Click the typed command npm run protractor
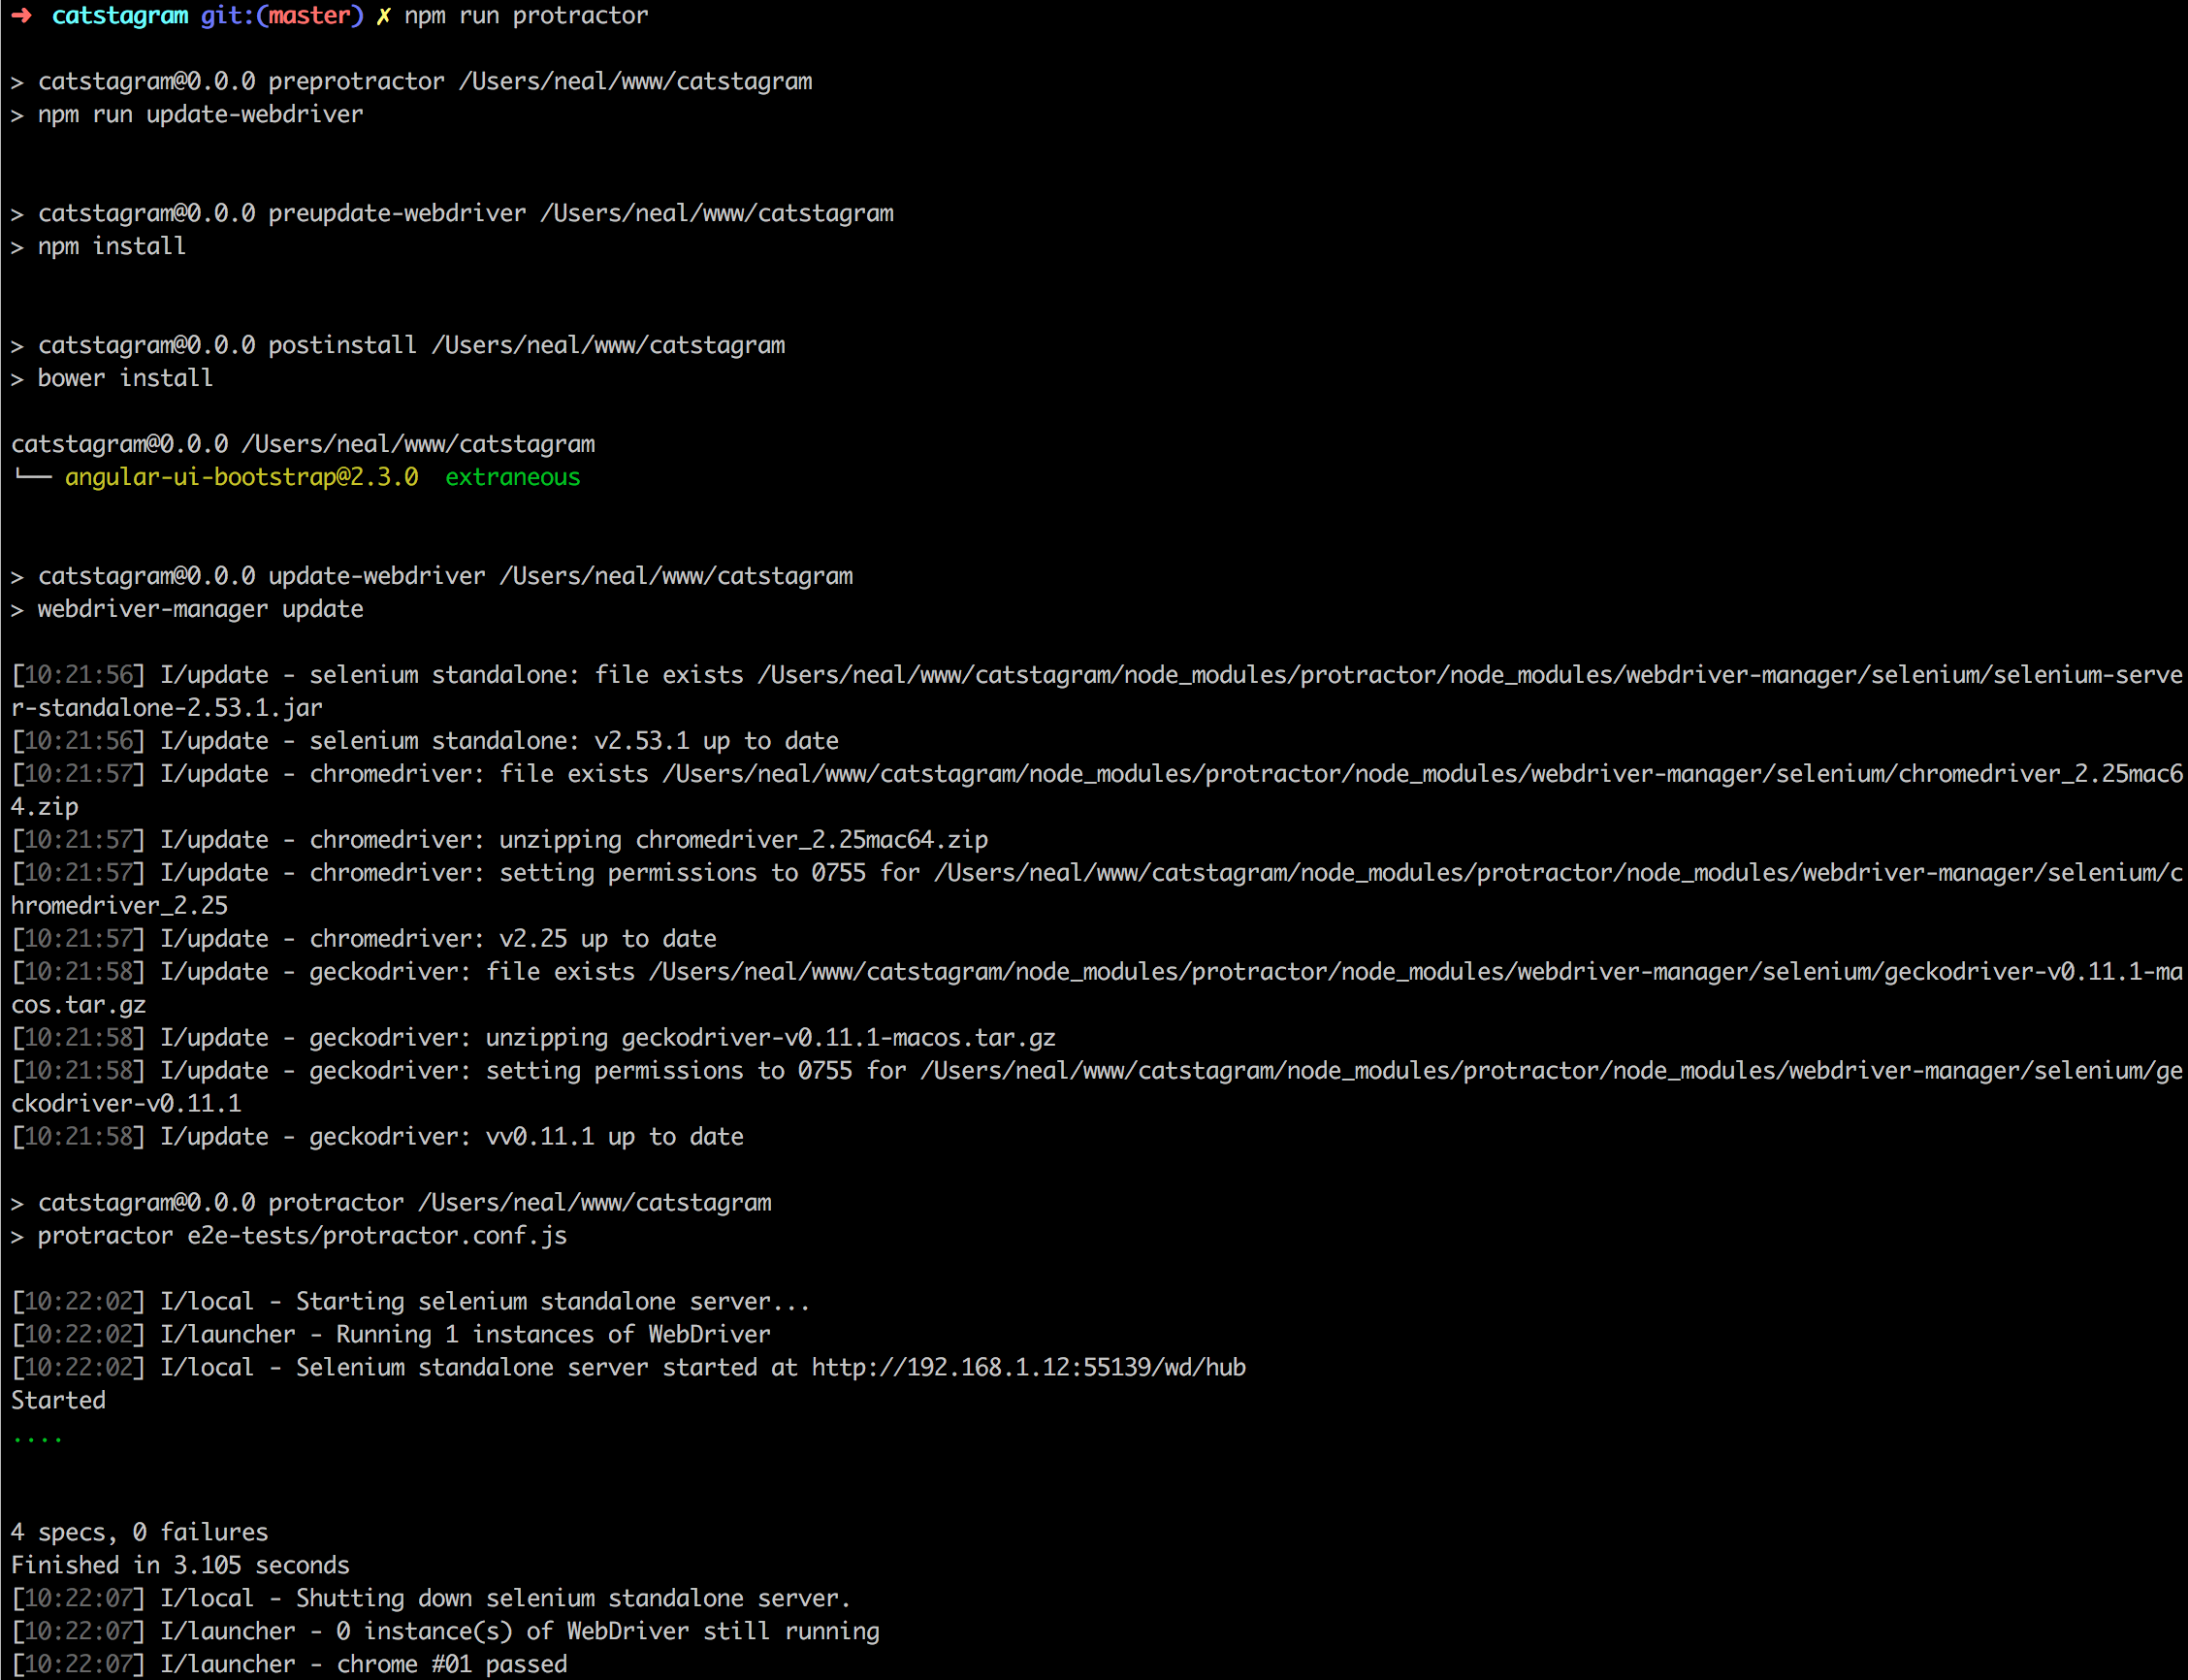 click(526, 16)
